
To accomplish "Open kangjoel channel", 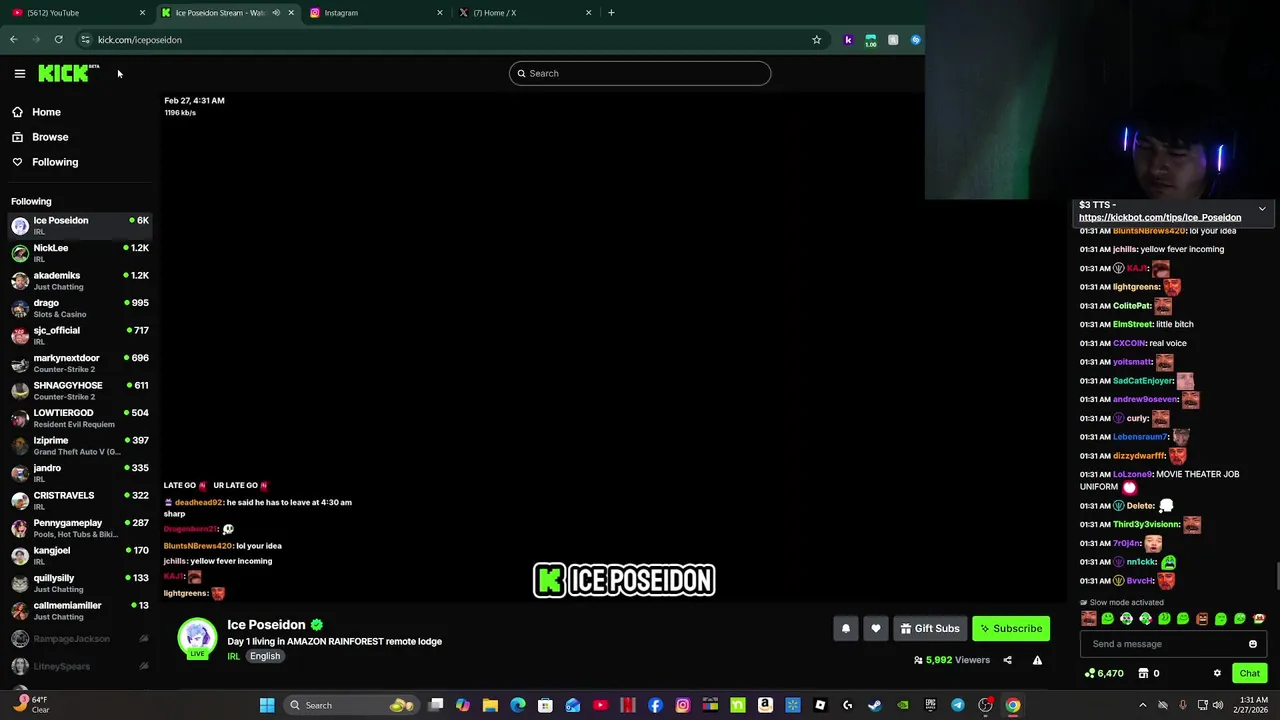I will pos(80,556).
